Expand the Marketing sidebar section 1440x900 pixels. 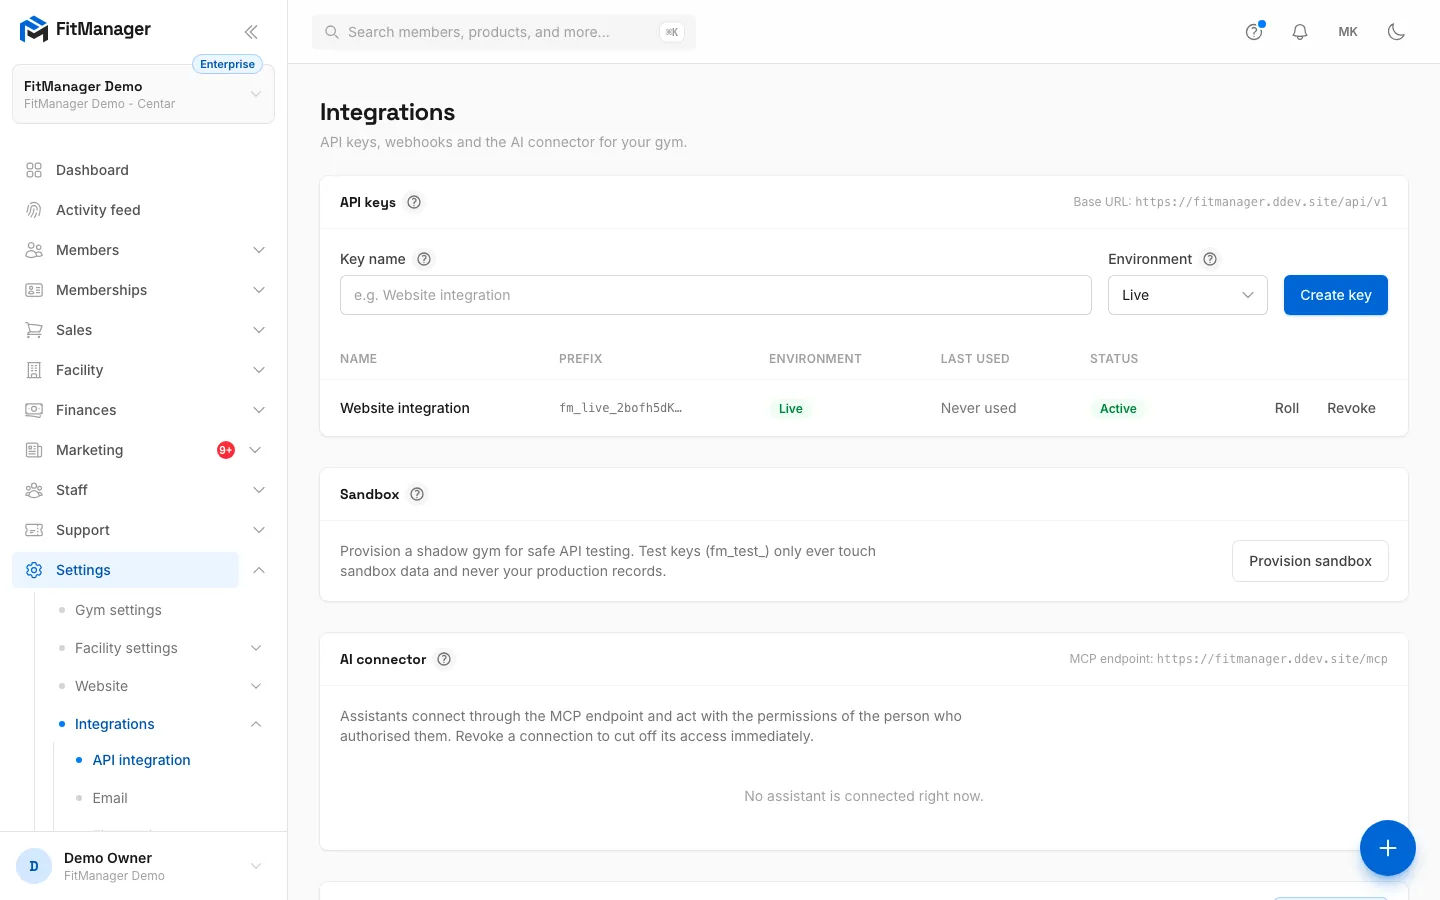255,450
